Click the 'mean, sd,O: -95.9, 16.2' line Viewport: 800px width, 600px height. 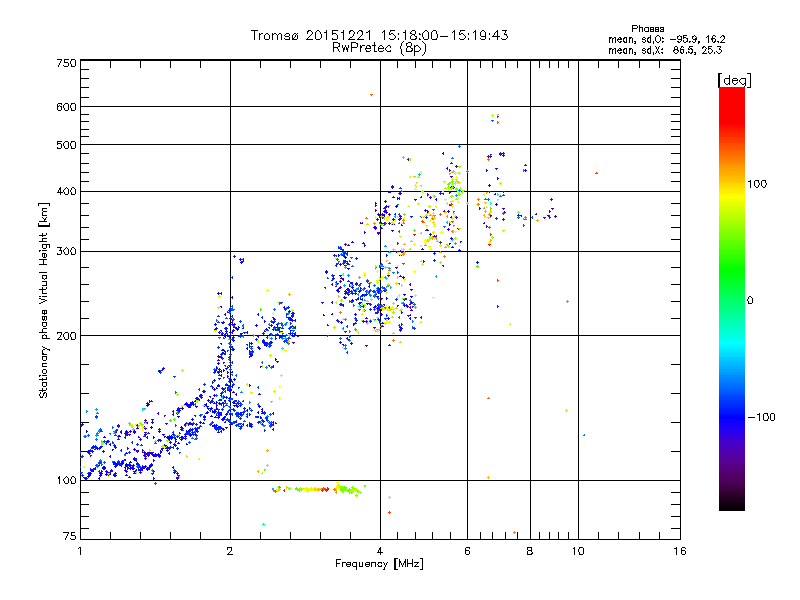666,39
